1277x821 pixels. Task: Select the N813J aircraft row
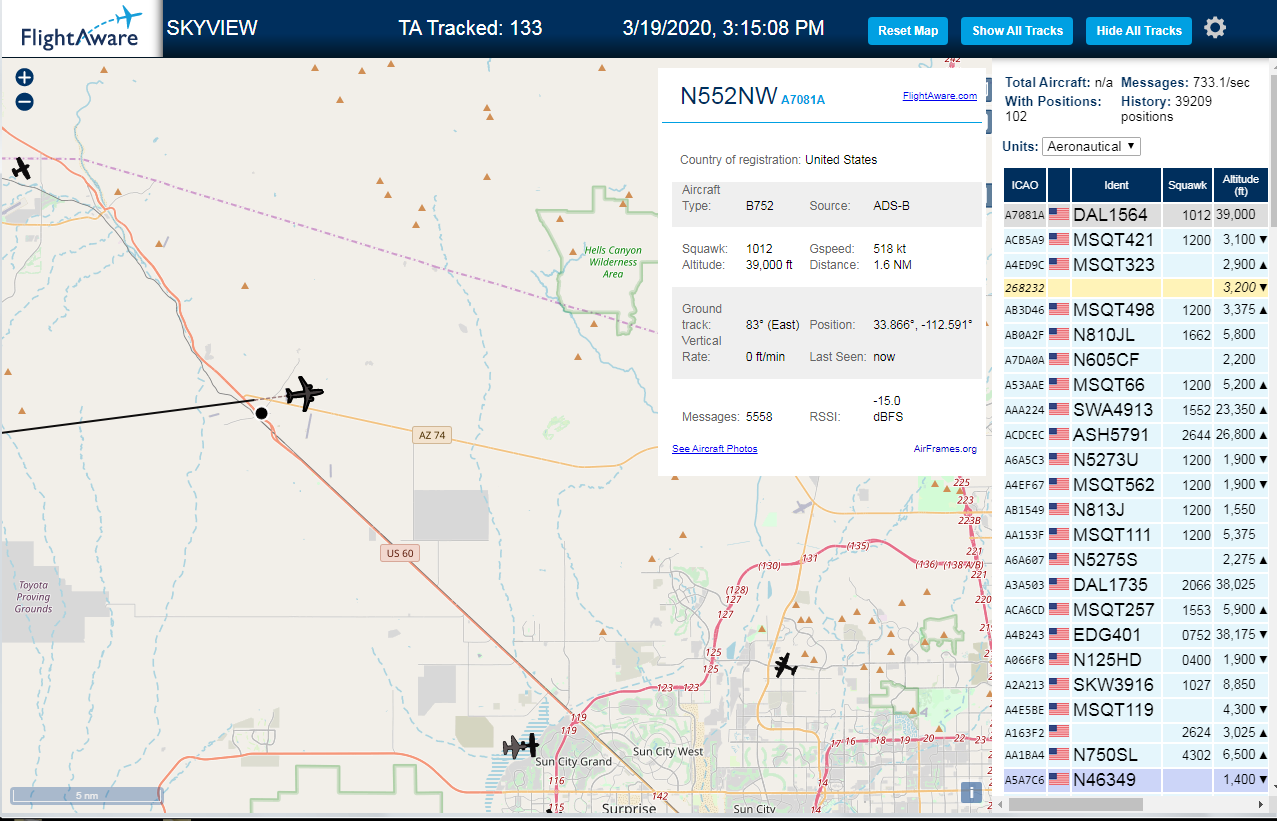pyautogui.click(x=1136, y=510)
